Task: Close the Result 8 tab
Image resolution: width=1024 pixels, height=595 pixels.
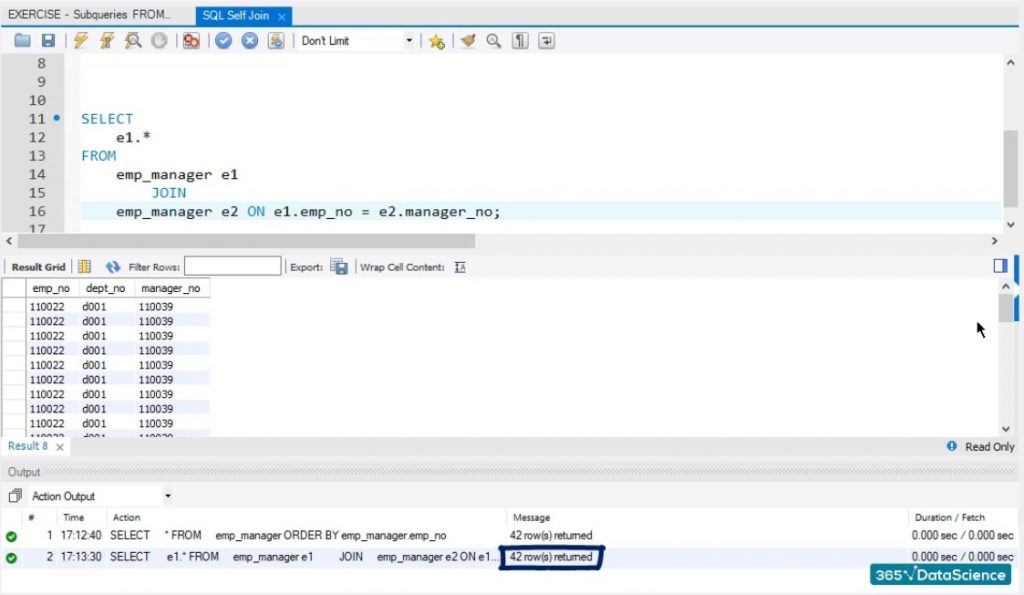Action: point(60,447)
